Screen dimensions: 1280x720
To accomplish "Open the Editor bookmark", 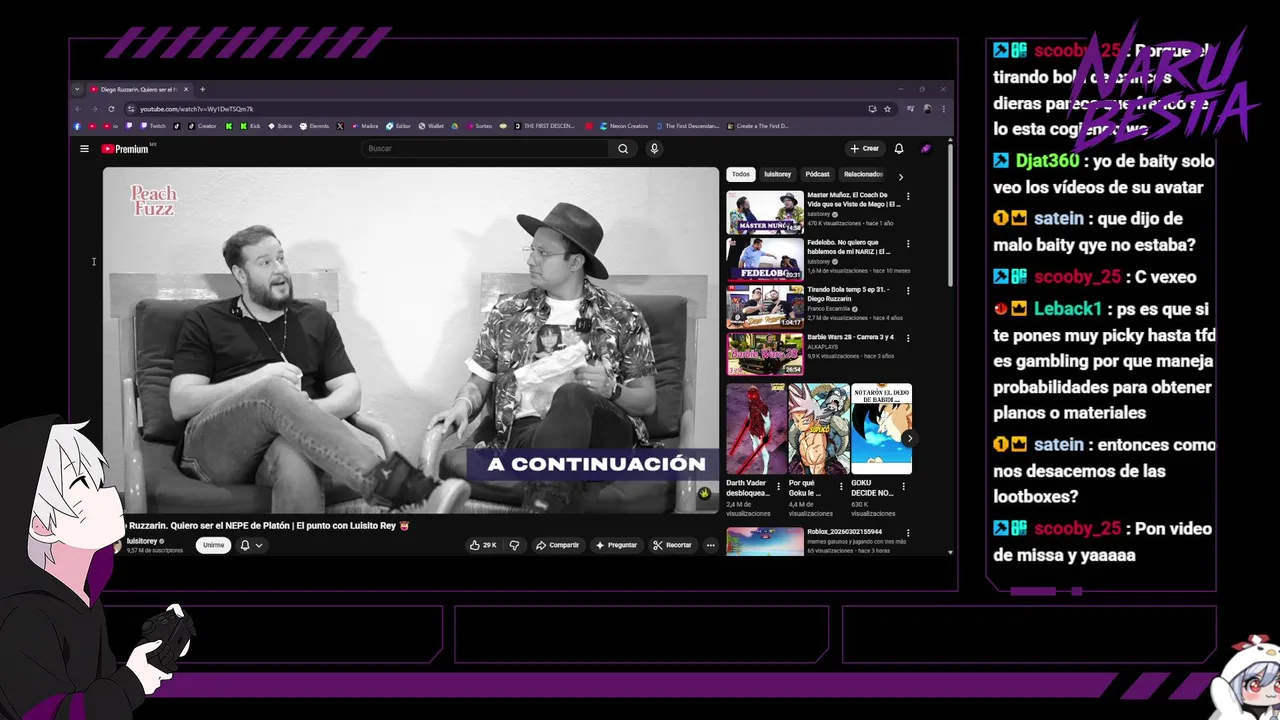I will pyautogui.click(x=399, y=126).
